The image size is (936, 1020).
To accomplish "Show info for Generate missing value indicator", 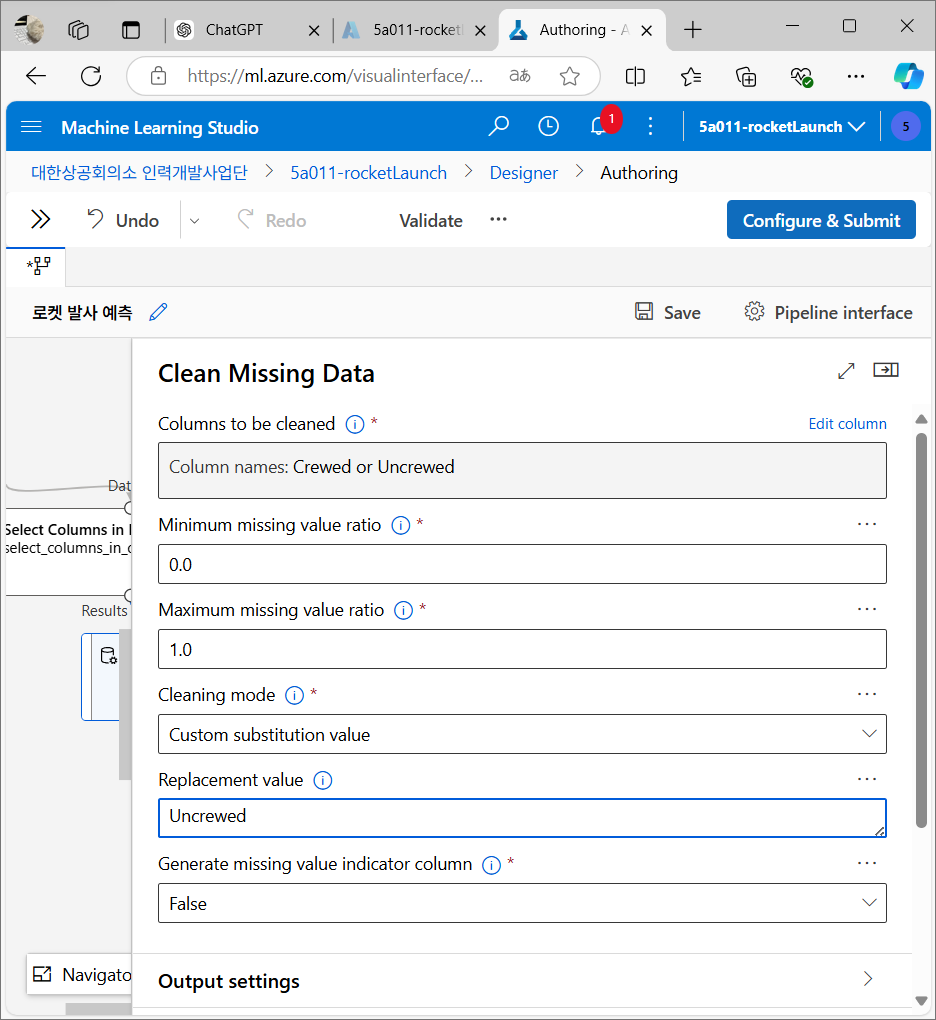I will 491,865.
